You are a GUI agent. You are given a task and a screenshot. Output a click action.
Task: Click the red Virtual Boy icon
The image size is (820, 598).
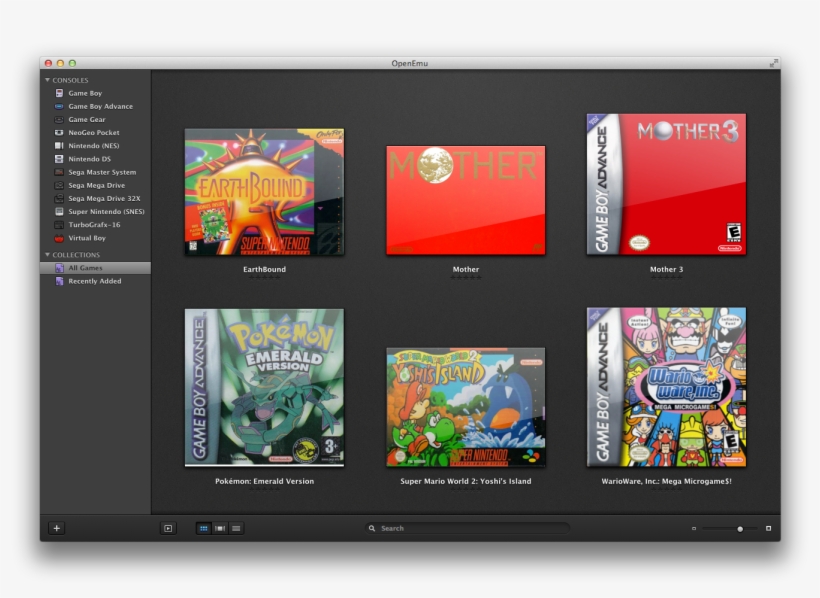click(59, 238)
